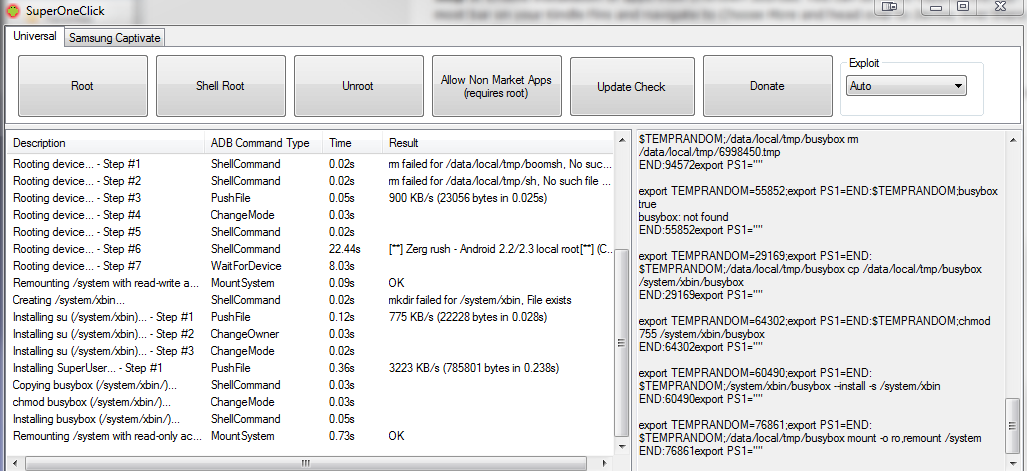Click the horizontal scrollbar thumb
Screen dimensions: 1027x471
305,463
